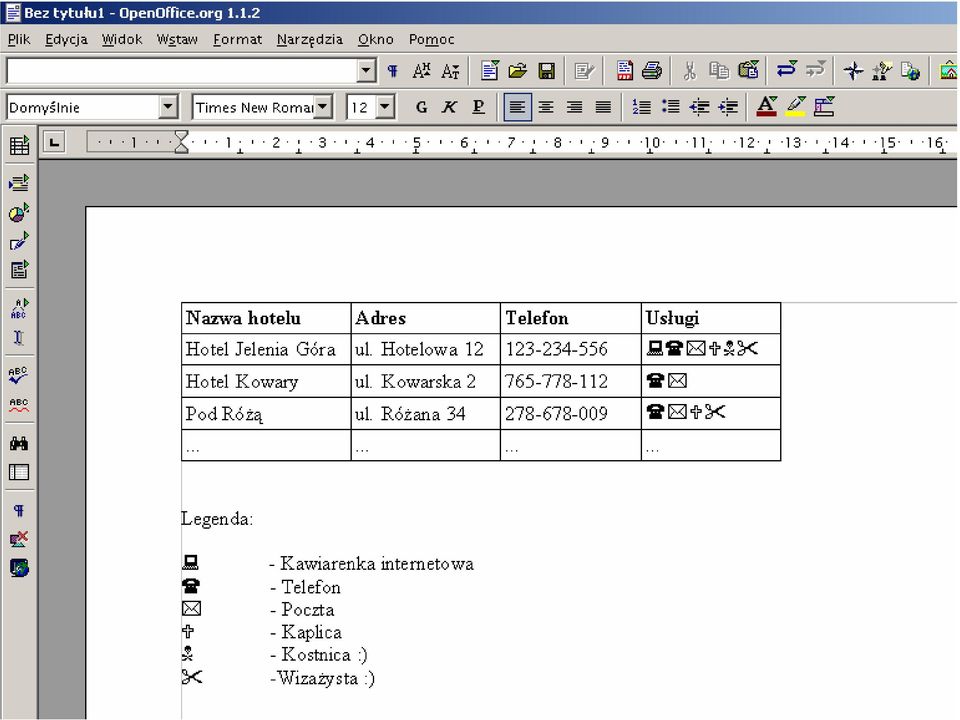Toggle the direct cursor in the sidebar
This screenshot has width=960, height=720.
click(19, 337)
